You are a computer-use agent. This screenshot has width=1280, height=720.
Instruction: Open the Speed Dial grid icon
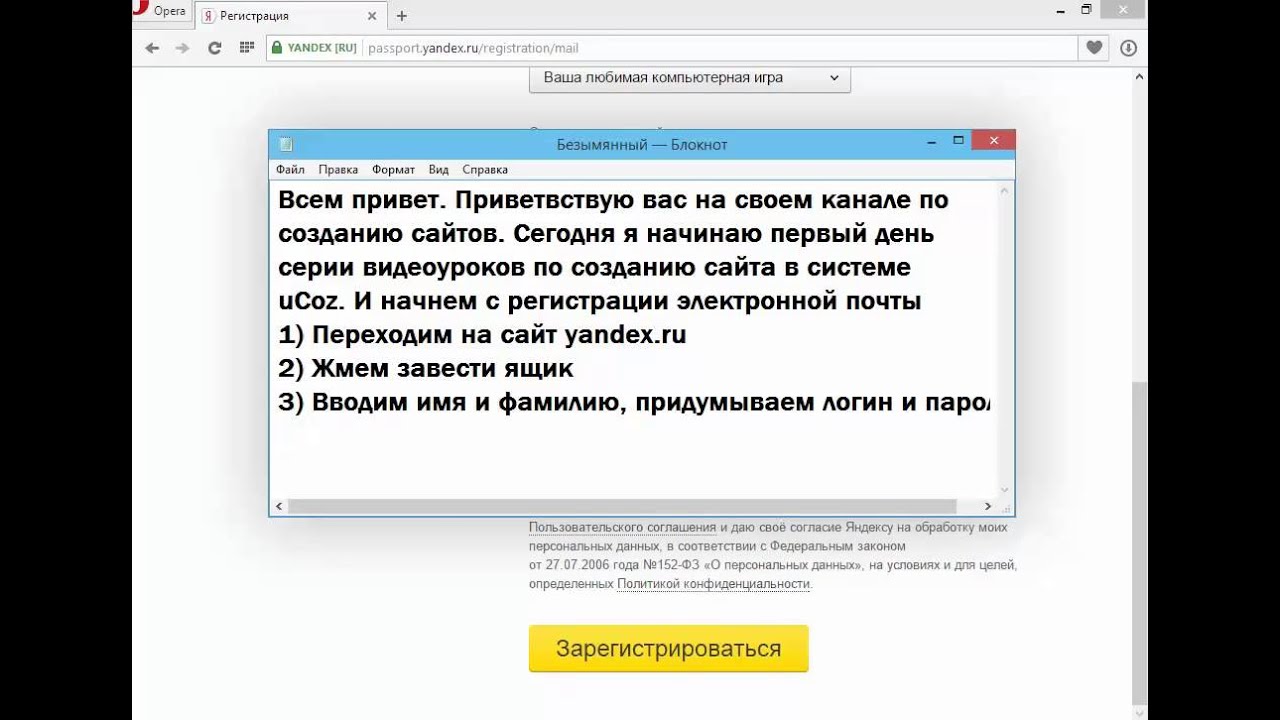(246, 48)
